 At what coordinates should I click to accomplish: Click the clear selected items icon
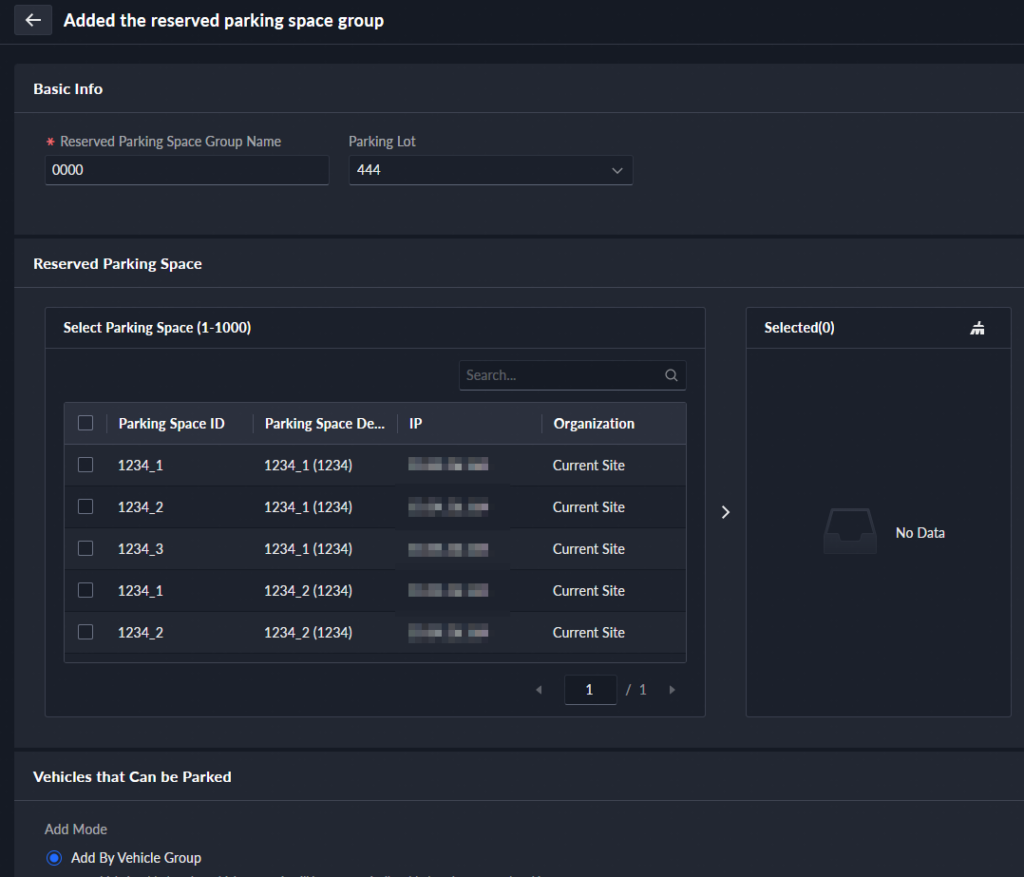[977, 328]
